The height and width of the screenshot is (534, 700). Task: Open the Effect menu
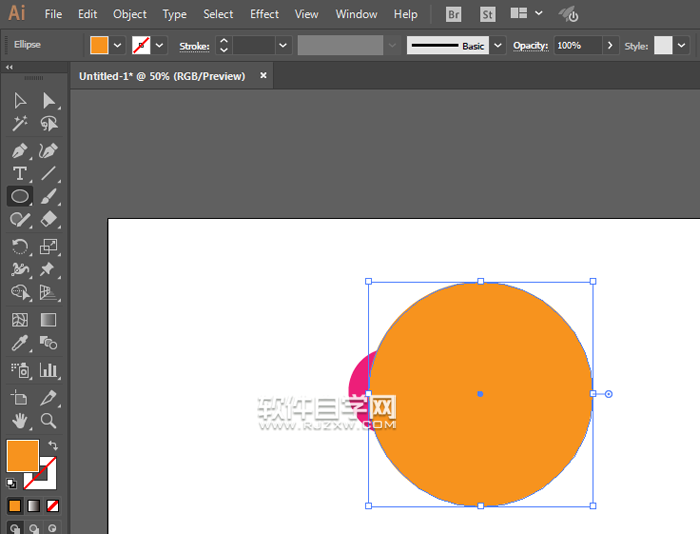[264, 14]
